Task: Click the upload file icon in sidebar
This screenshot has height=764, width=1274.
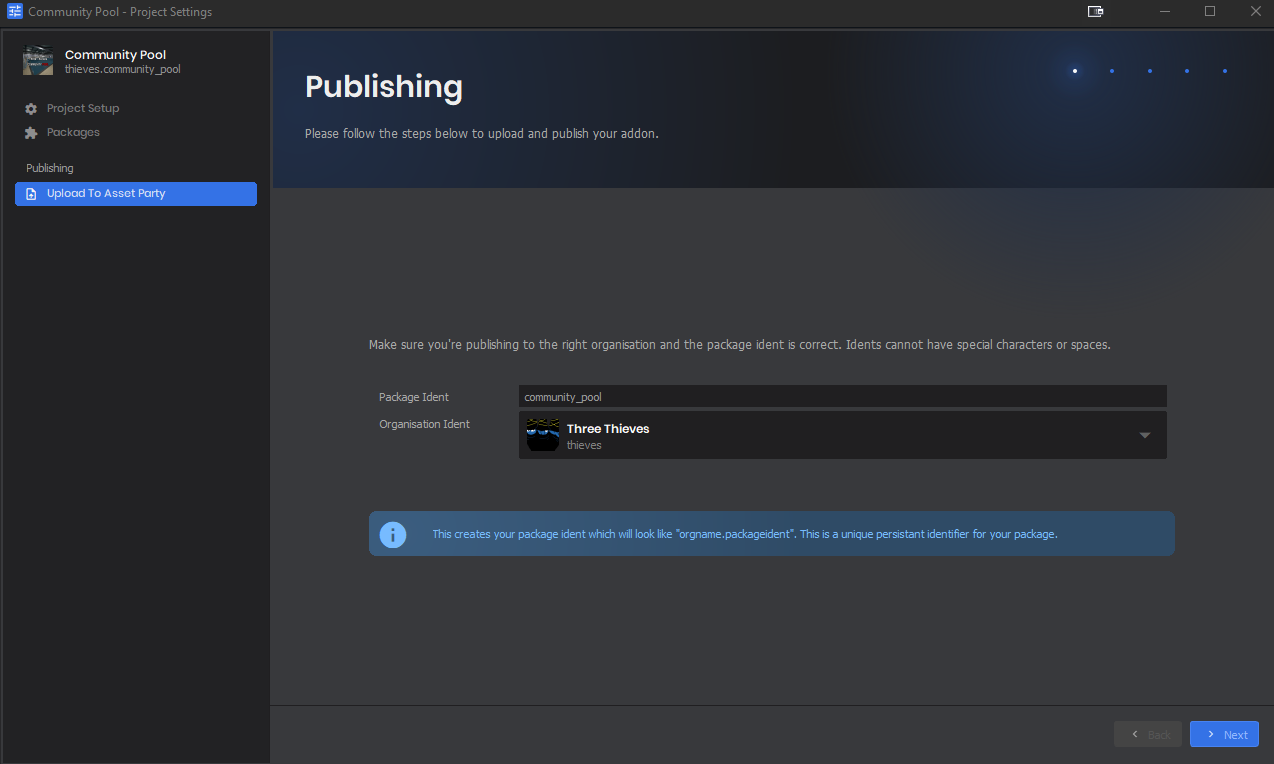Action: [31, 194]
